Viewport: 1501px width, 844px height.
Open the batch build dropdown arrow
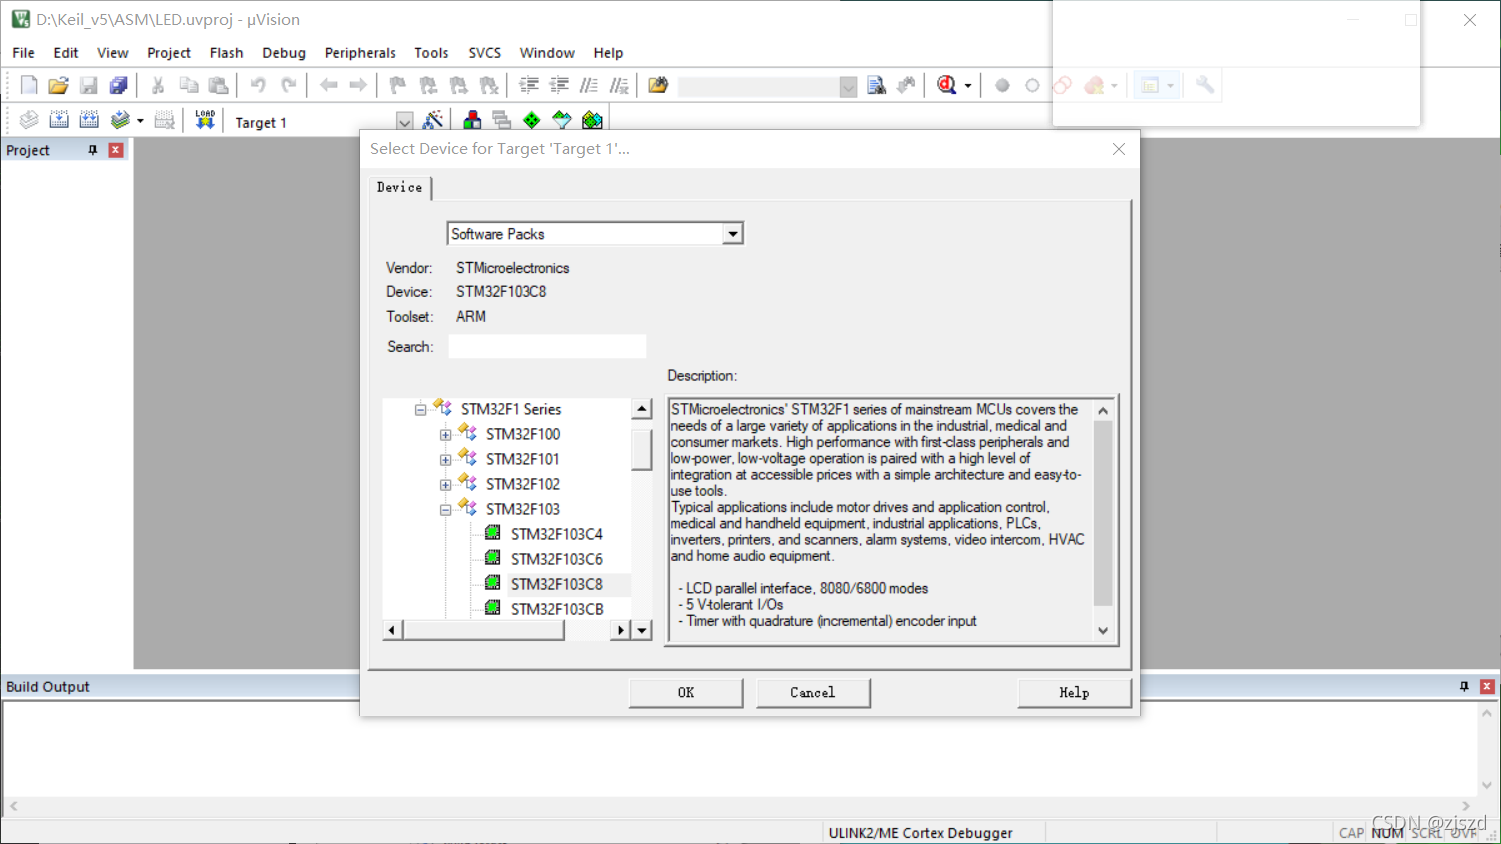140,121
